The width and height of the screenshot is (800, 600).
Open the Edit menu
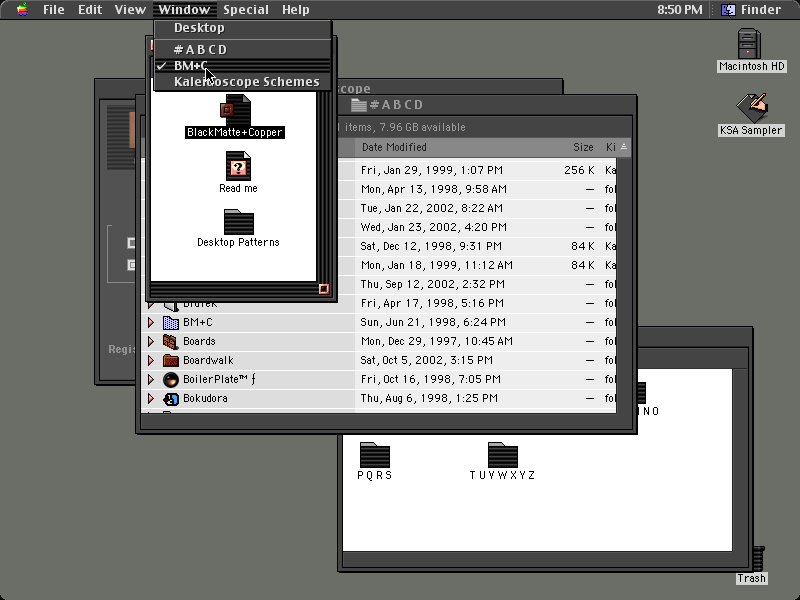click(90, 10)
